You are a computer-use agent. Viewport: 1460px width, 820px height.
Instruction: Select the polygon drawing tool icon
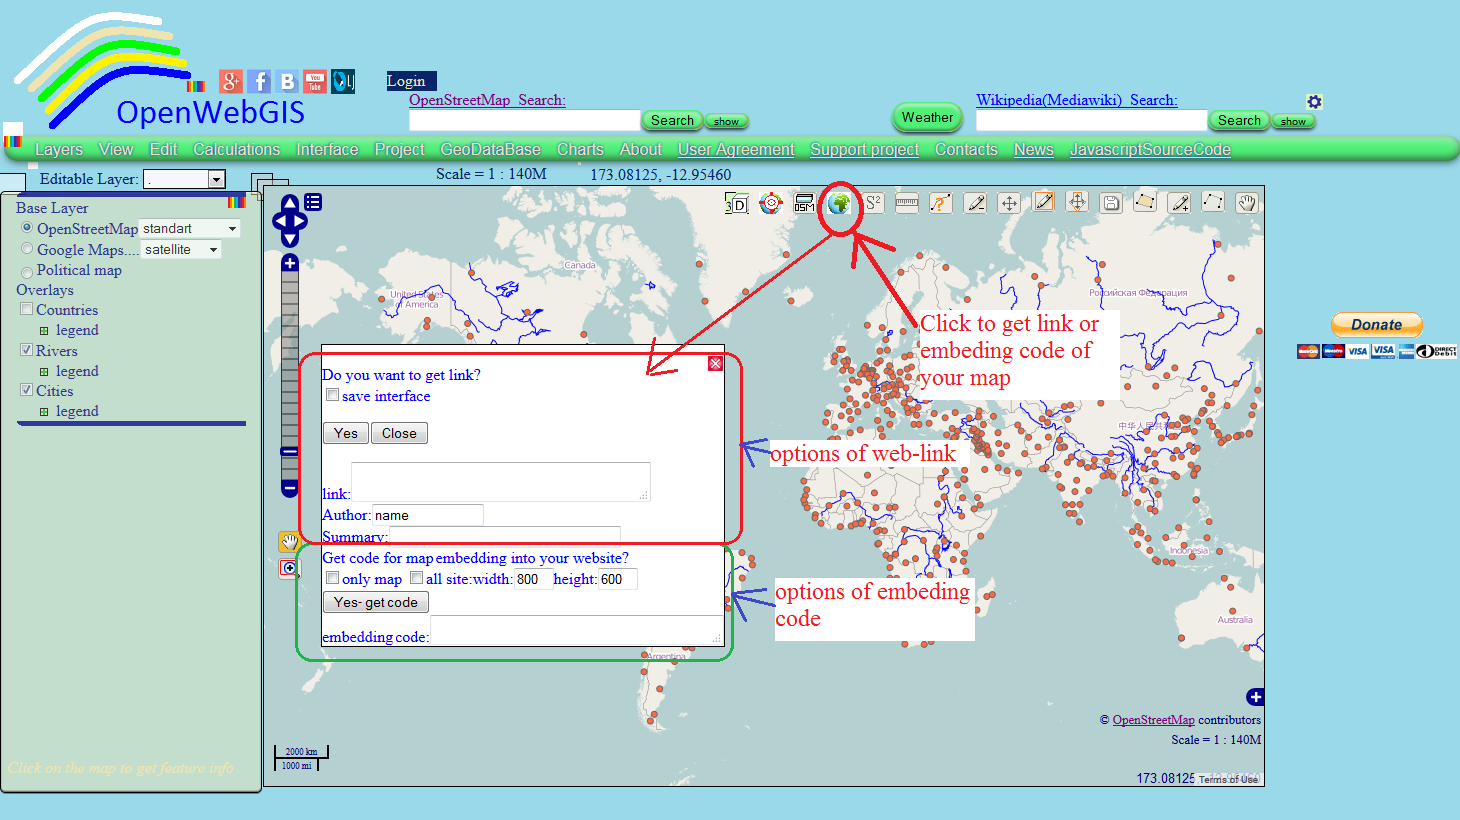1145,203
